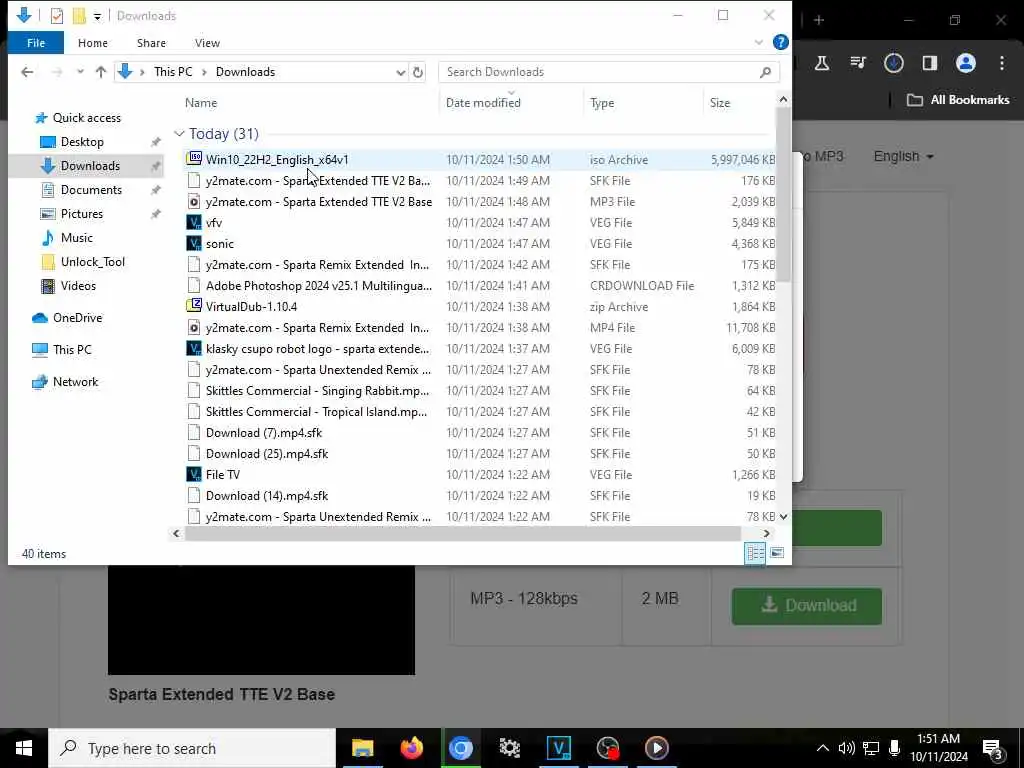1024x768 pixels.
Task: Open Settings gear on the taskbar
Action: [x=509, y=748]
